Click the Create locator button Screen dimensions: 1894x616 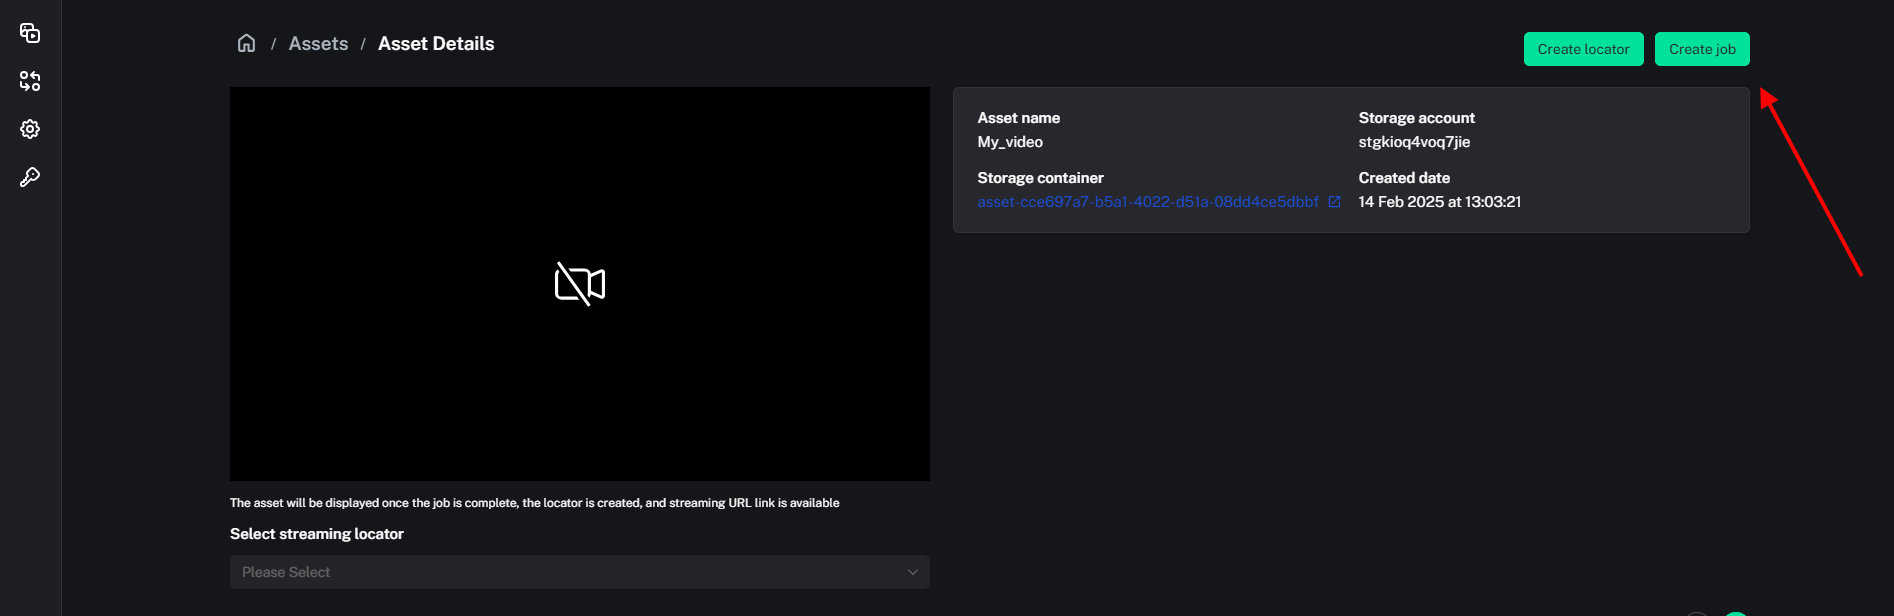coord(1583,49)
